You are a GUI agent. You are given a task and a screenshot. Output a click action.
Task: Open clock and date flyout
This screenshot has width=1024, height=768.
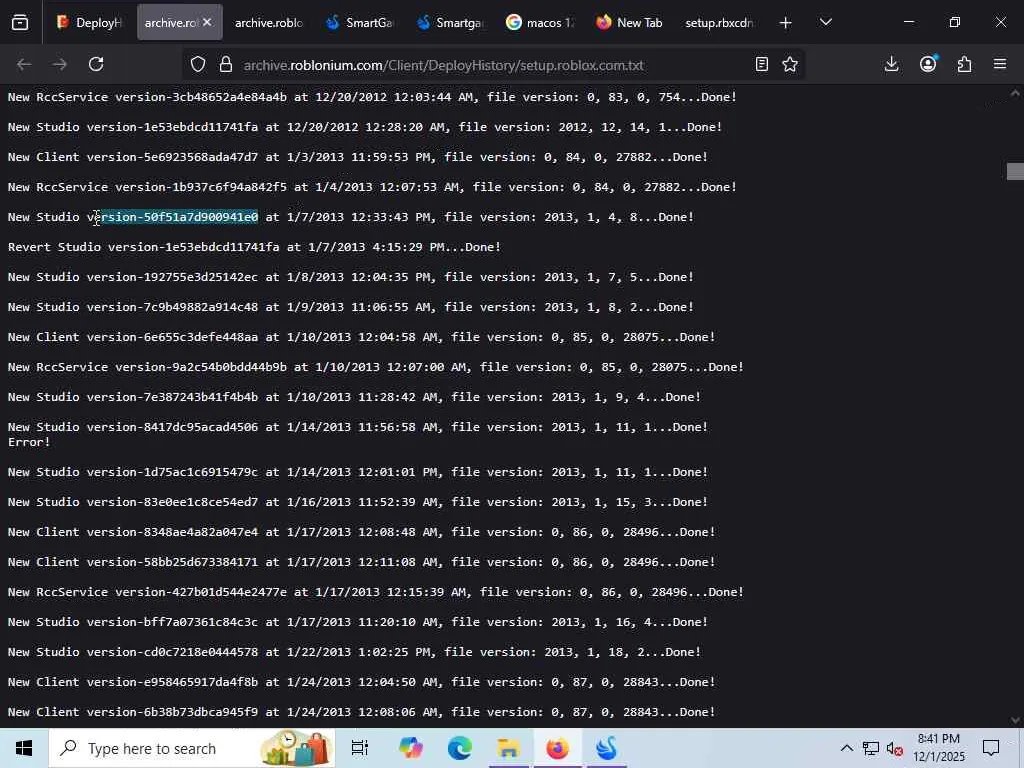(938, 748)
